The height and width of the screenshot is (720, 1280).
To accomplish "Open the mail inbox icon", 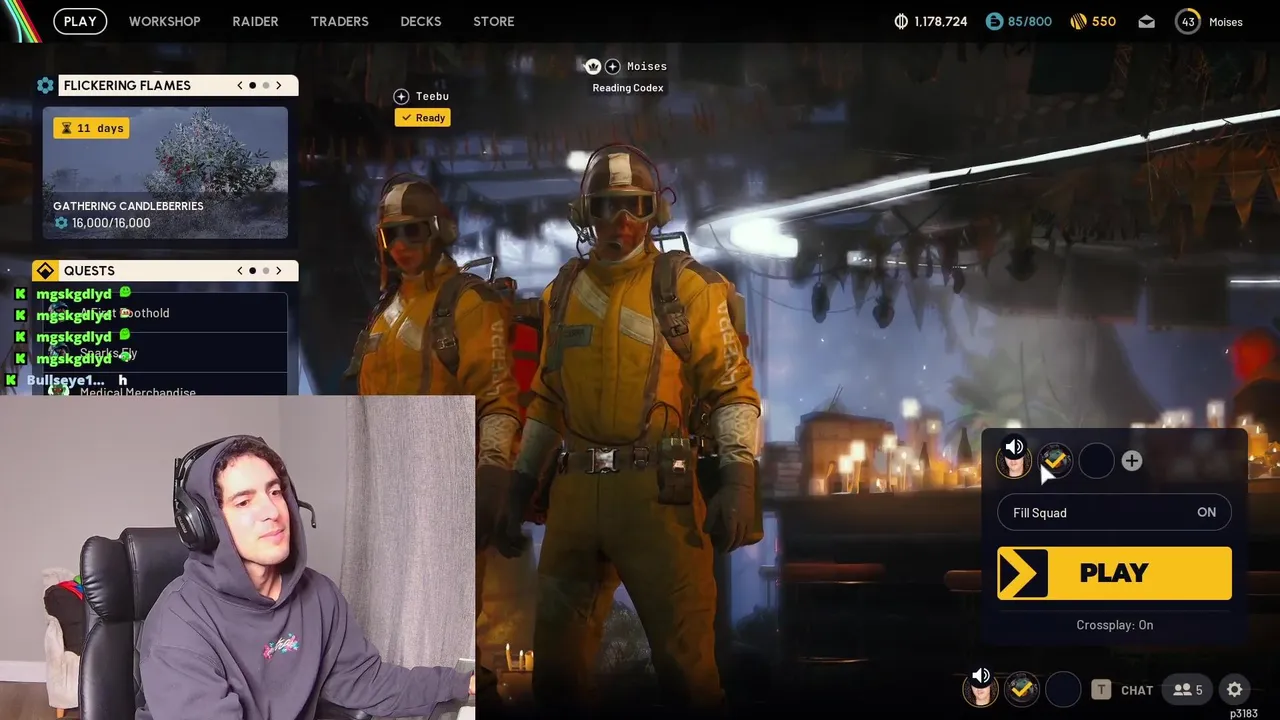I will (x=1146, y=21).
